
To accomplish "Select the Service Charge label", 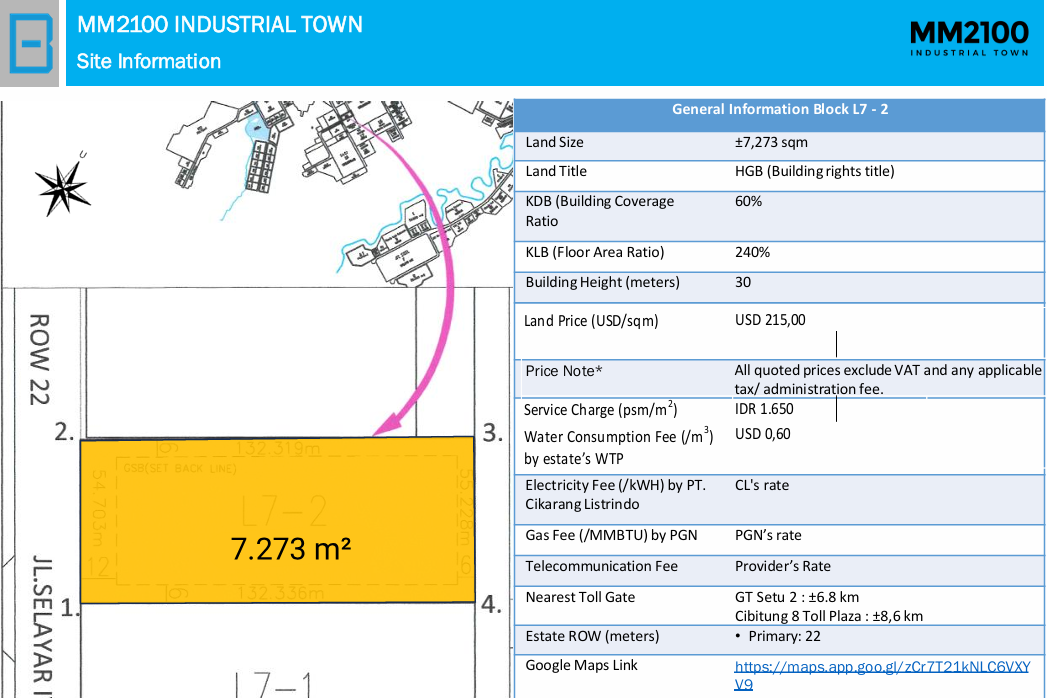I will tap(600, 409).
